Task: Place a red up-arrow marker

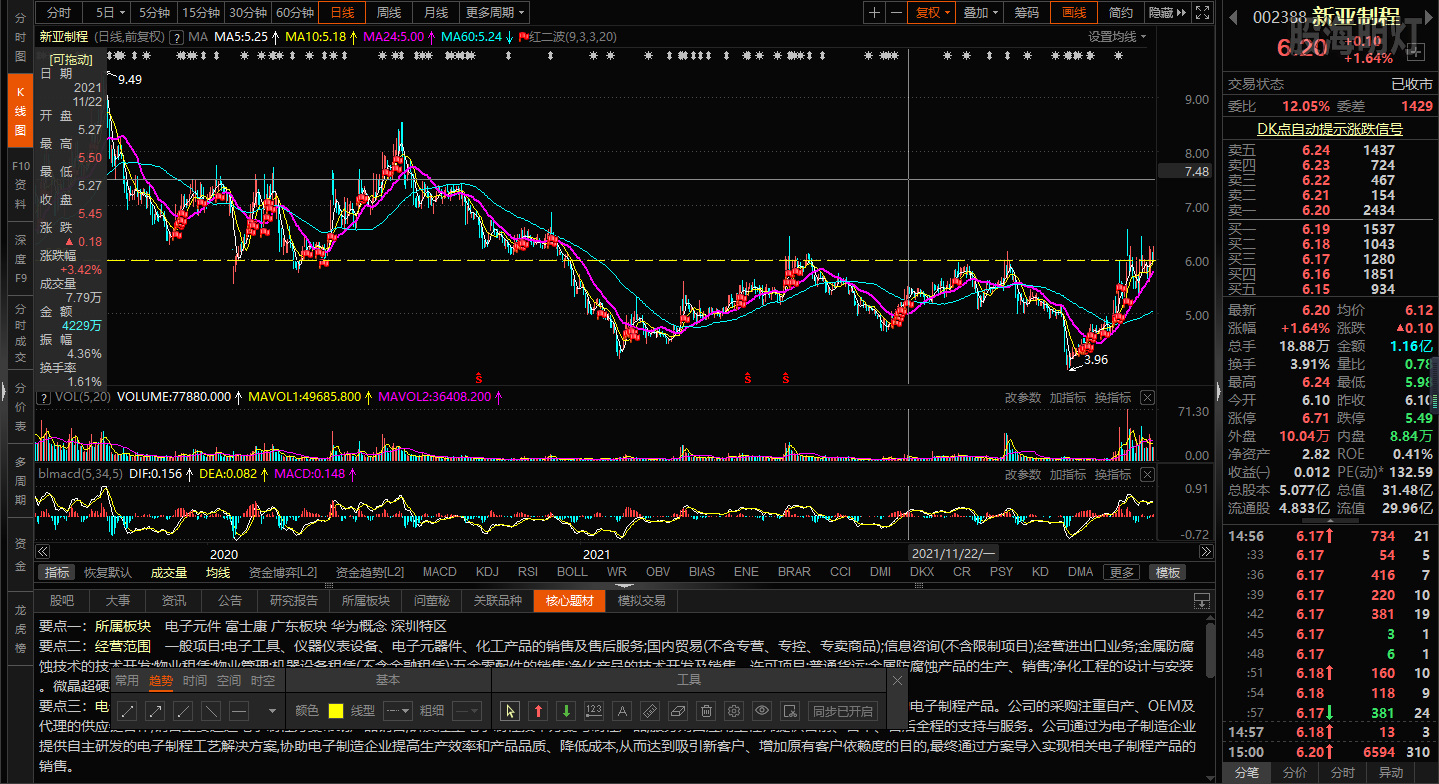Action: click(539, 711)
